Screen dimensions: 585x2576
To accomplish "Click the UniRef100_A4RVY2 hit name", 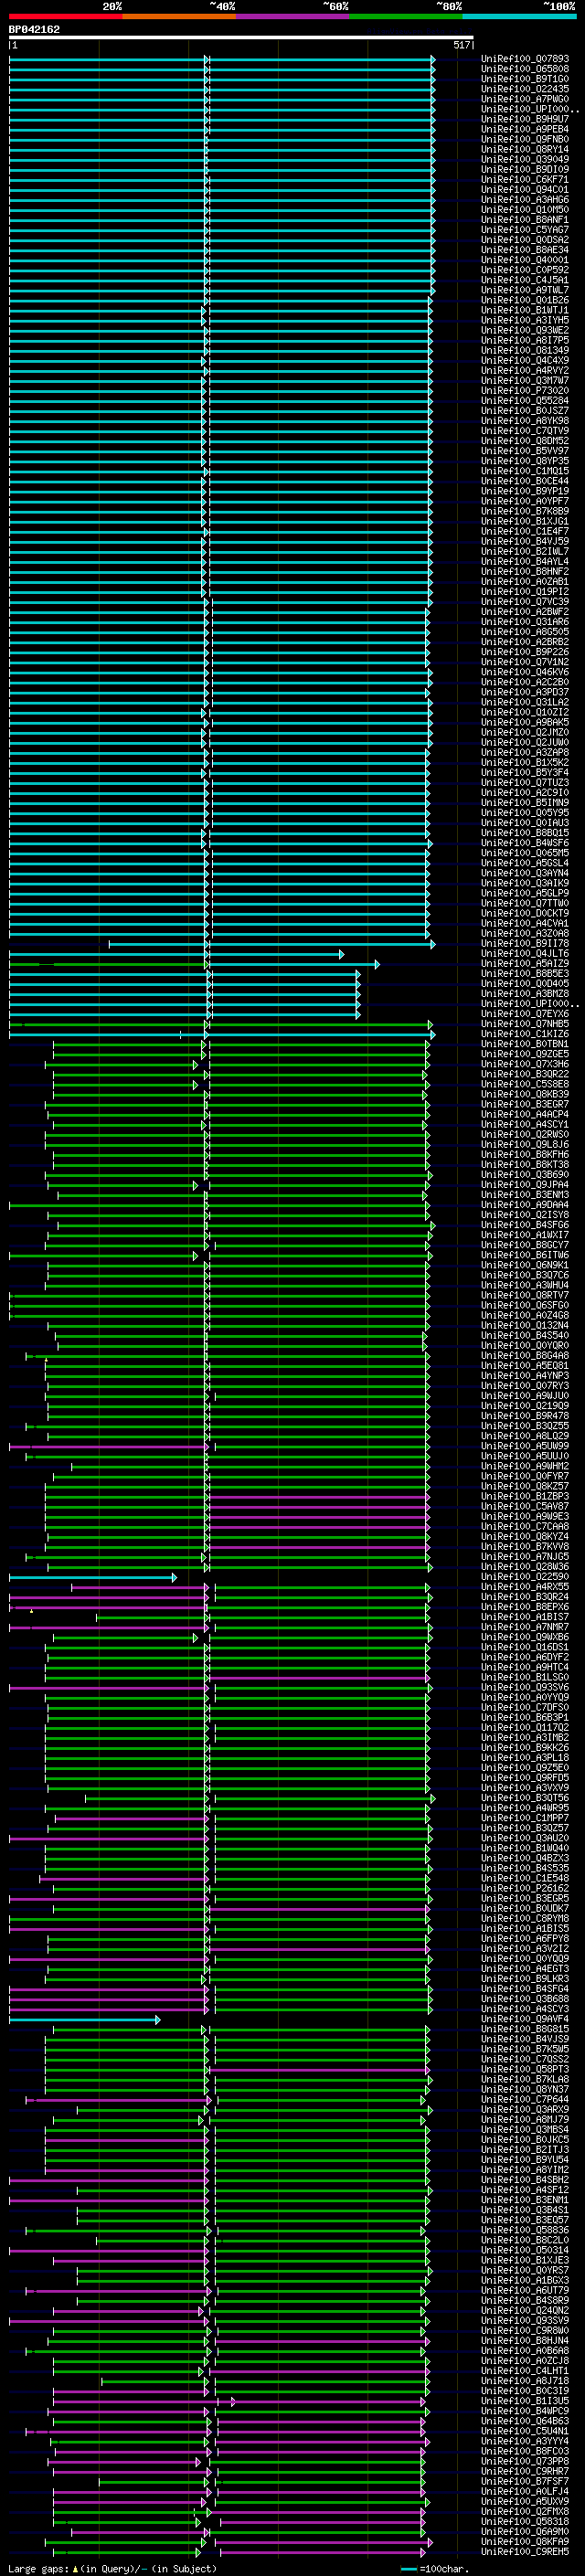I will click(x=525, y=370).
